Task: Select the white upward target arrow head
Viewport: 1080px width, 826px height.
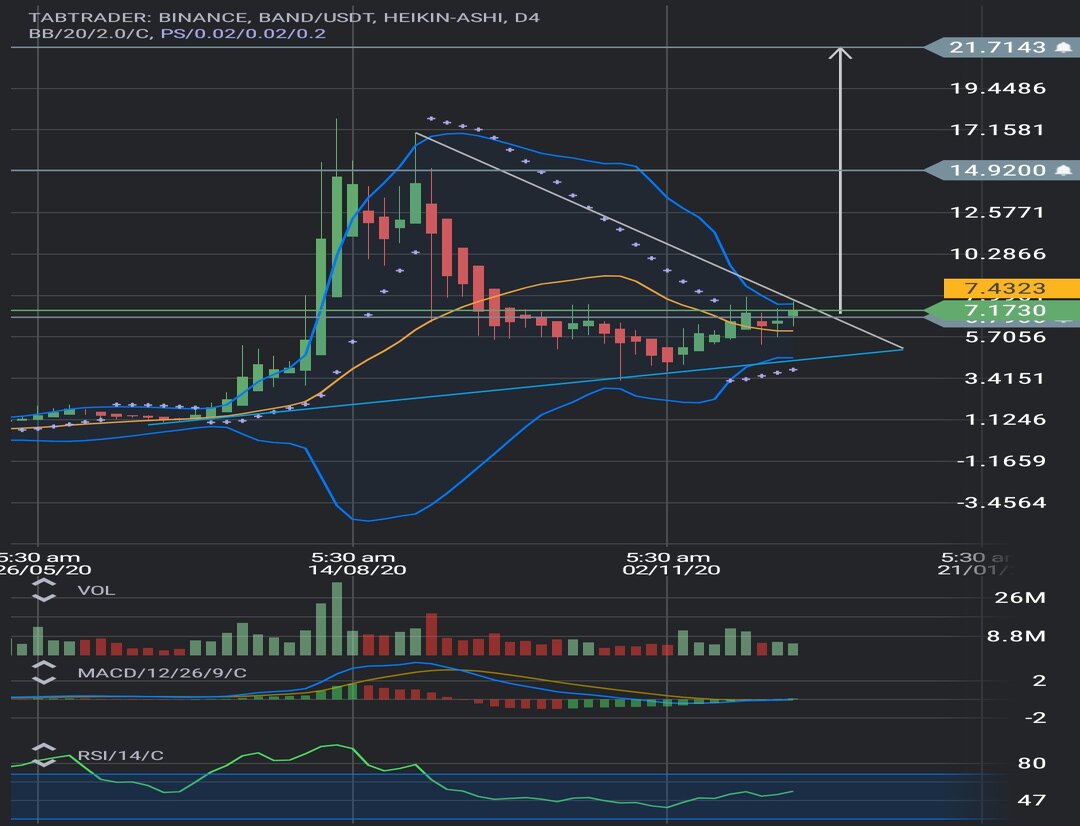Action: tap(841, 52)
